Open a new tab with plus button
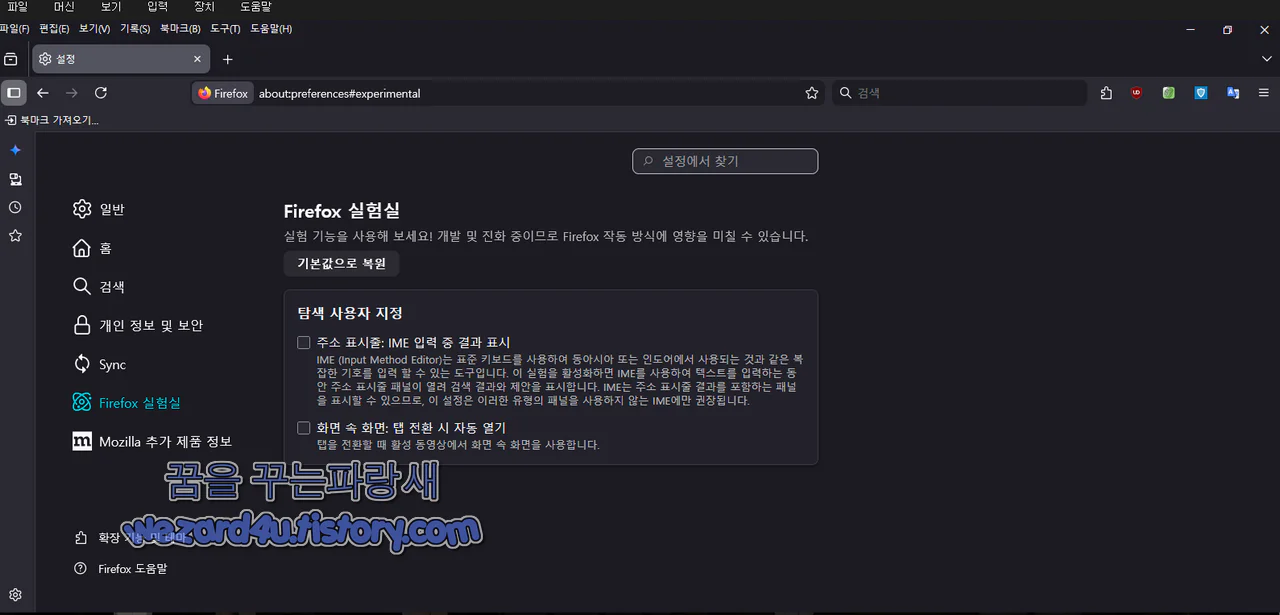This screenshot has width=1280, height=615. (x=227, y=59)
